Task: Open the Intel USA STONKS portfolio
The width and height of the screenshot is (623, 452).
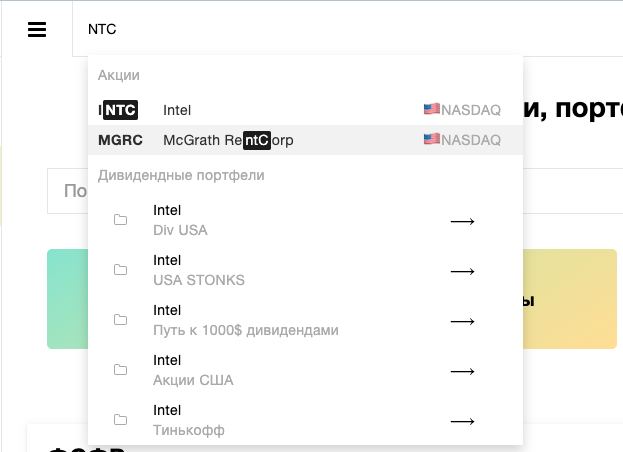Action: pyautogui.click(x=305, y=270)
